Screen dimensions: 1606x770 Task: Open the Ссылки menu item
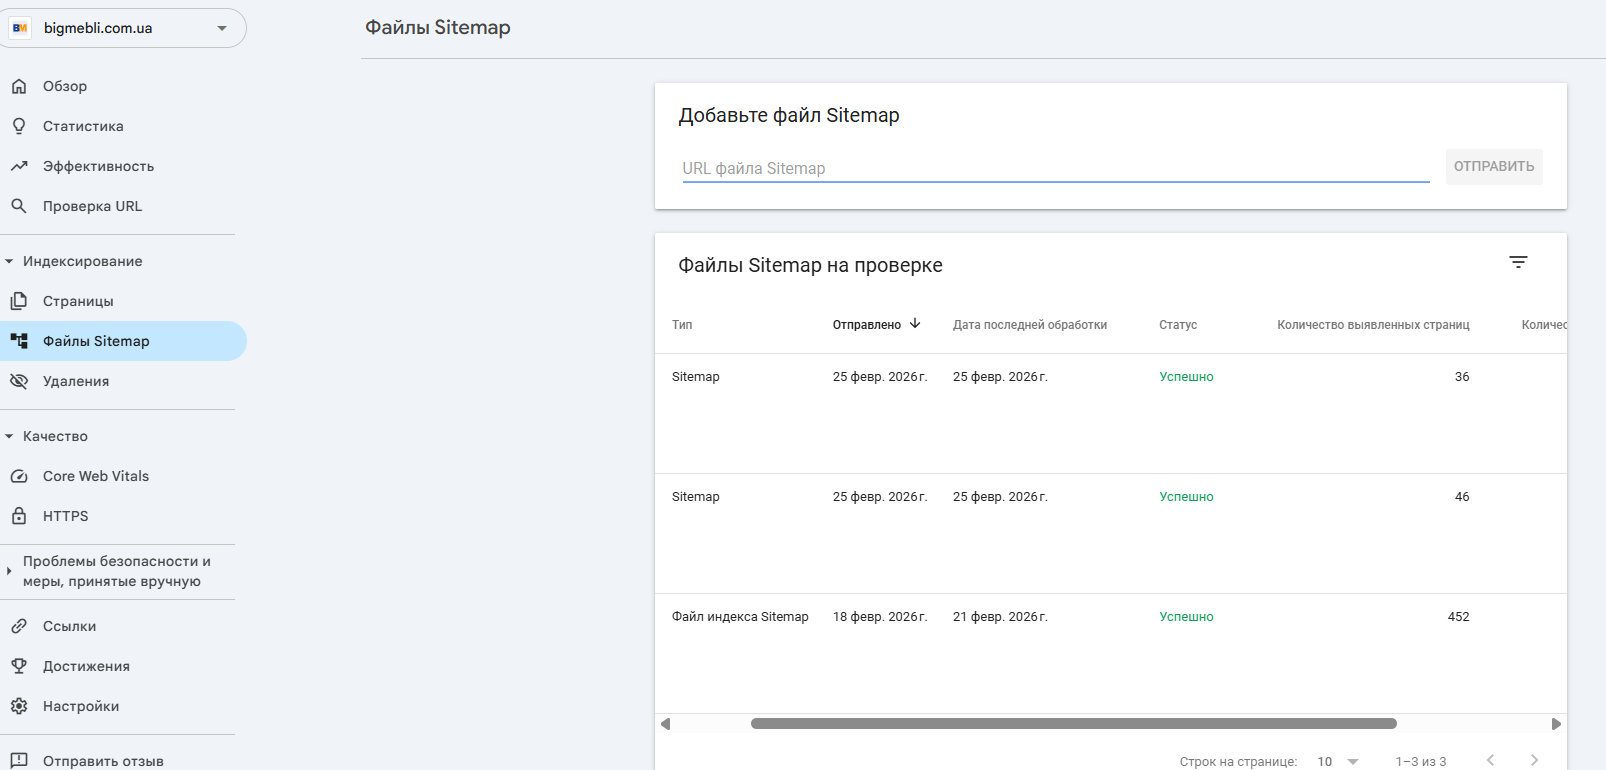point(70,626)
